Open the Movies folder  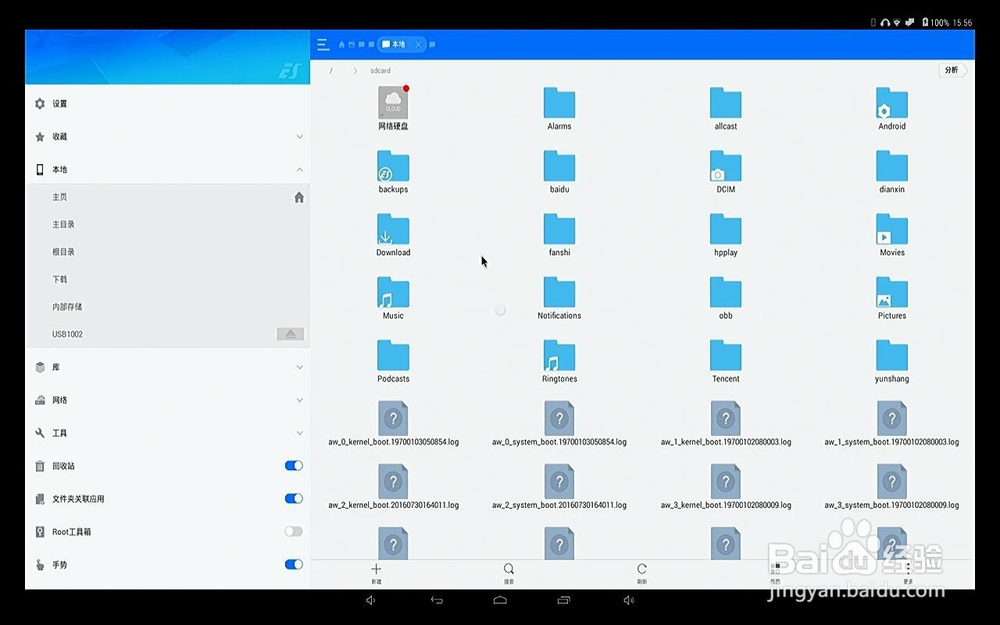892,235
